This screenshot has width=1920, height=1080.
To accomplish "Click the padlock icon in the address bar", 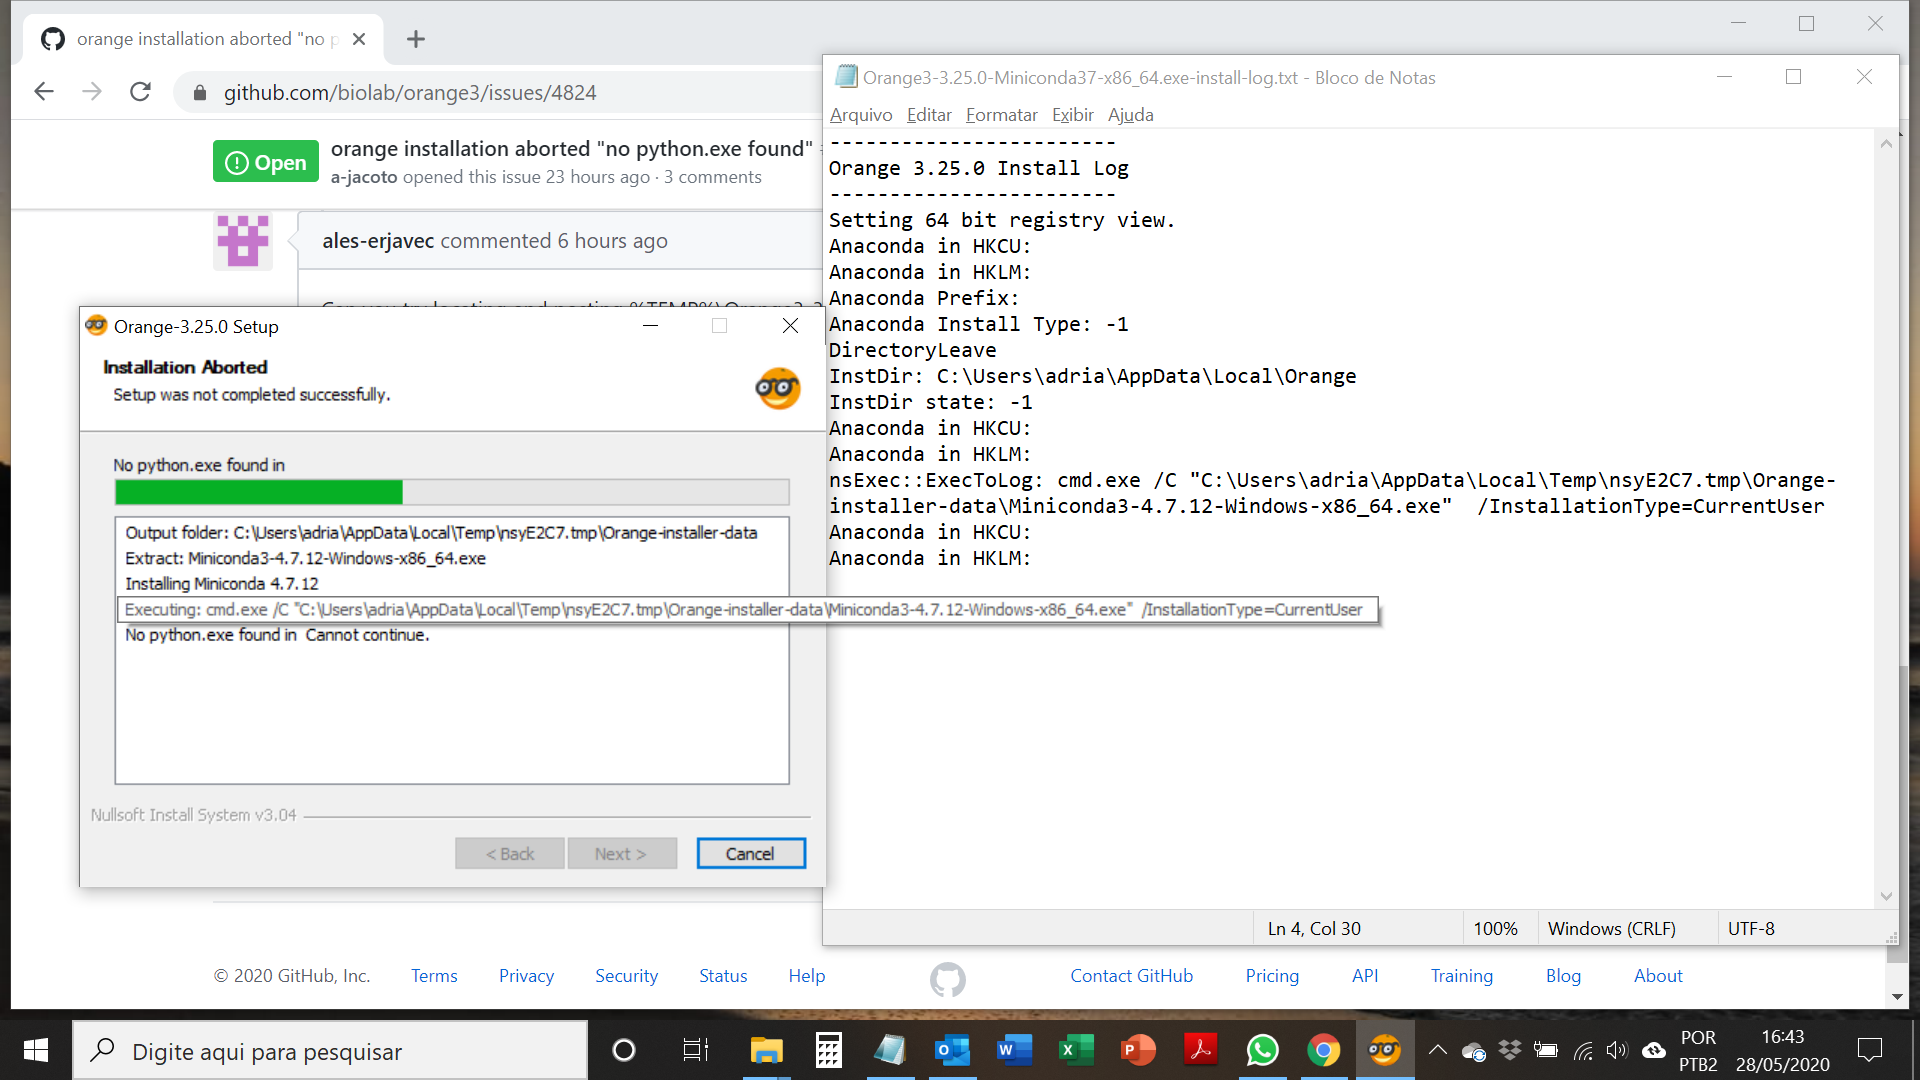I will tap(199, 92).
